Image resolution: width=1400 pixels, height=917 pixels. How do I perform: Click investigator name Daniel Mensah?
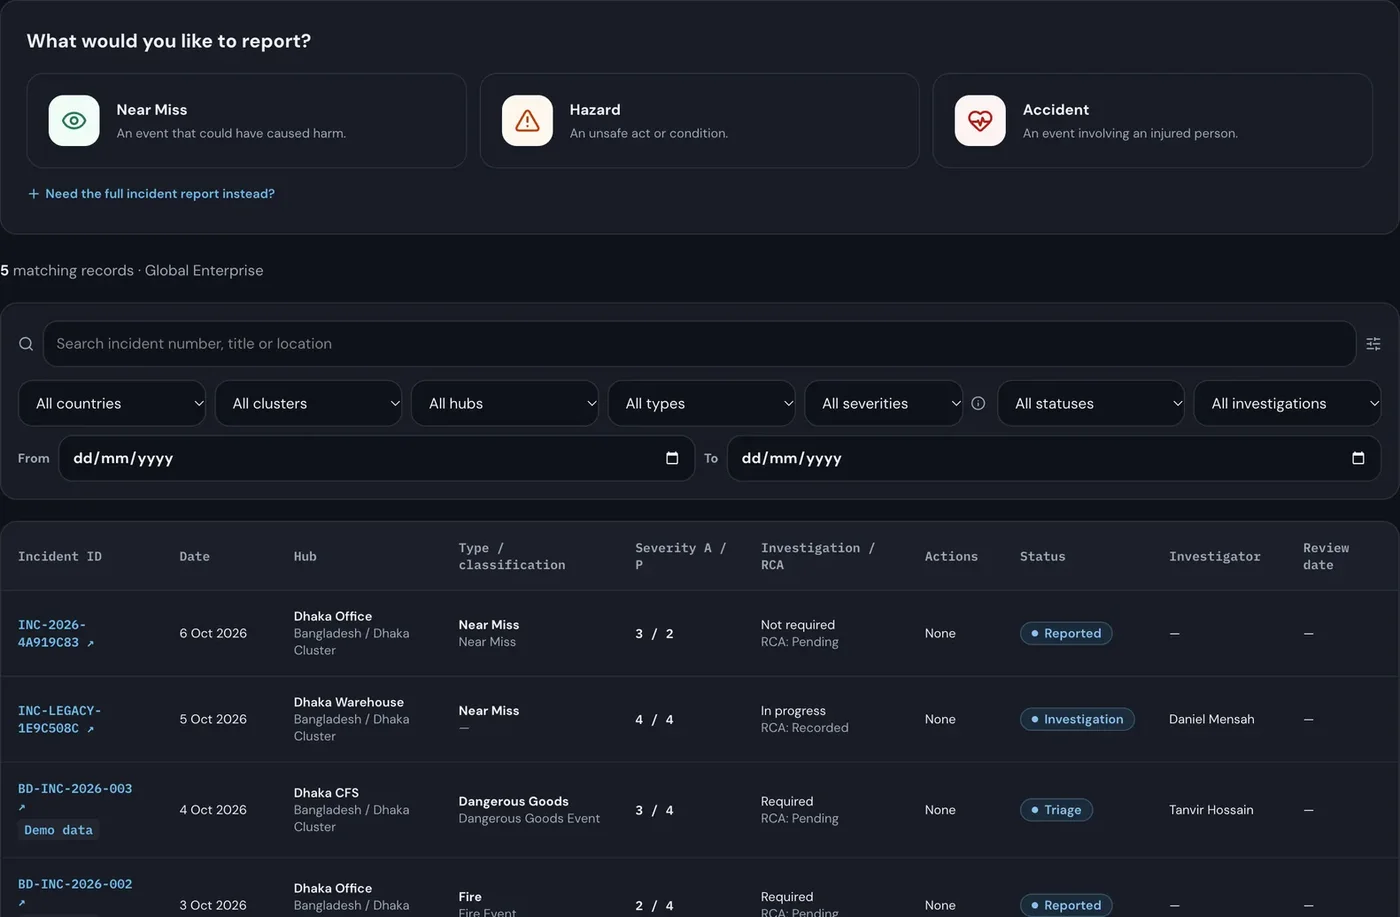pos(1211,720)
